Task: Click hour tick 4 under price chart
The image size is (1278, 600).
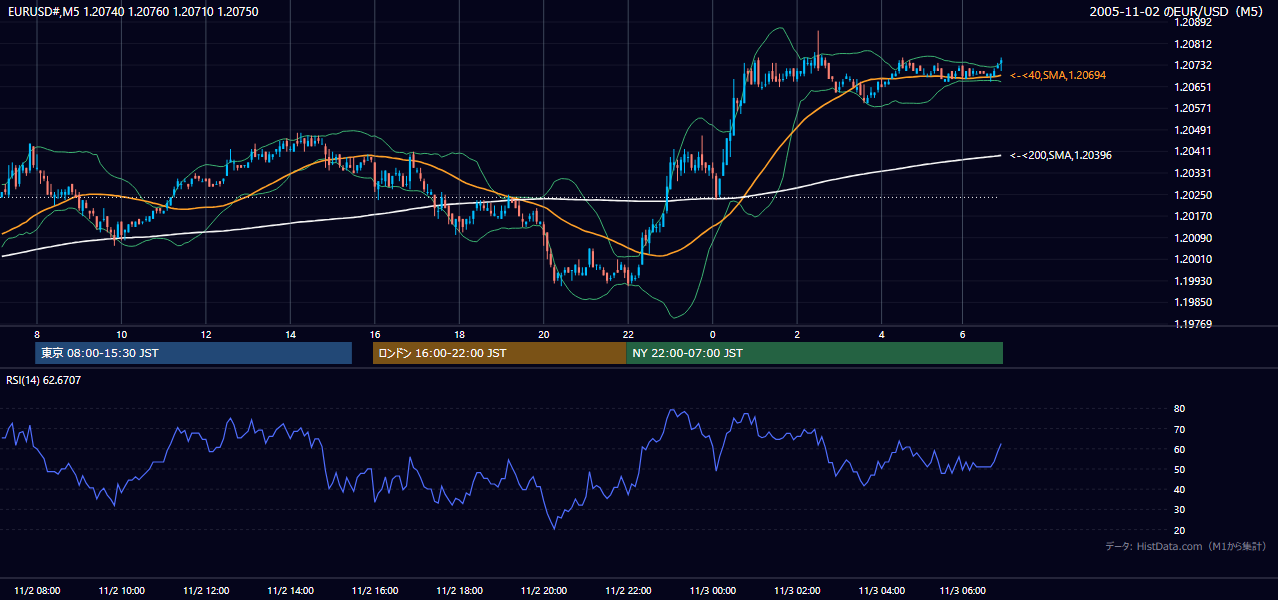Action: click(x=882, y=334)
